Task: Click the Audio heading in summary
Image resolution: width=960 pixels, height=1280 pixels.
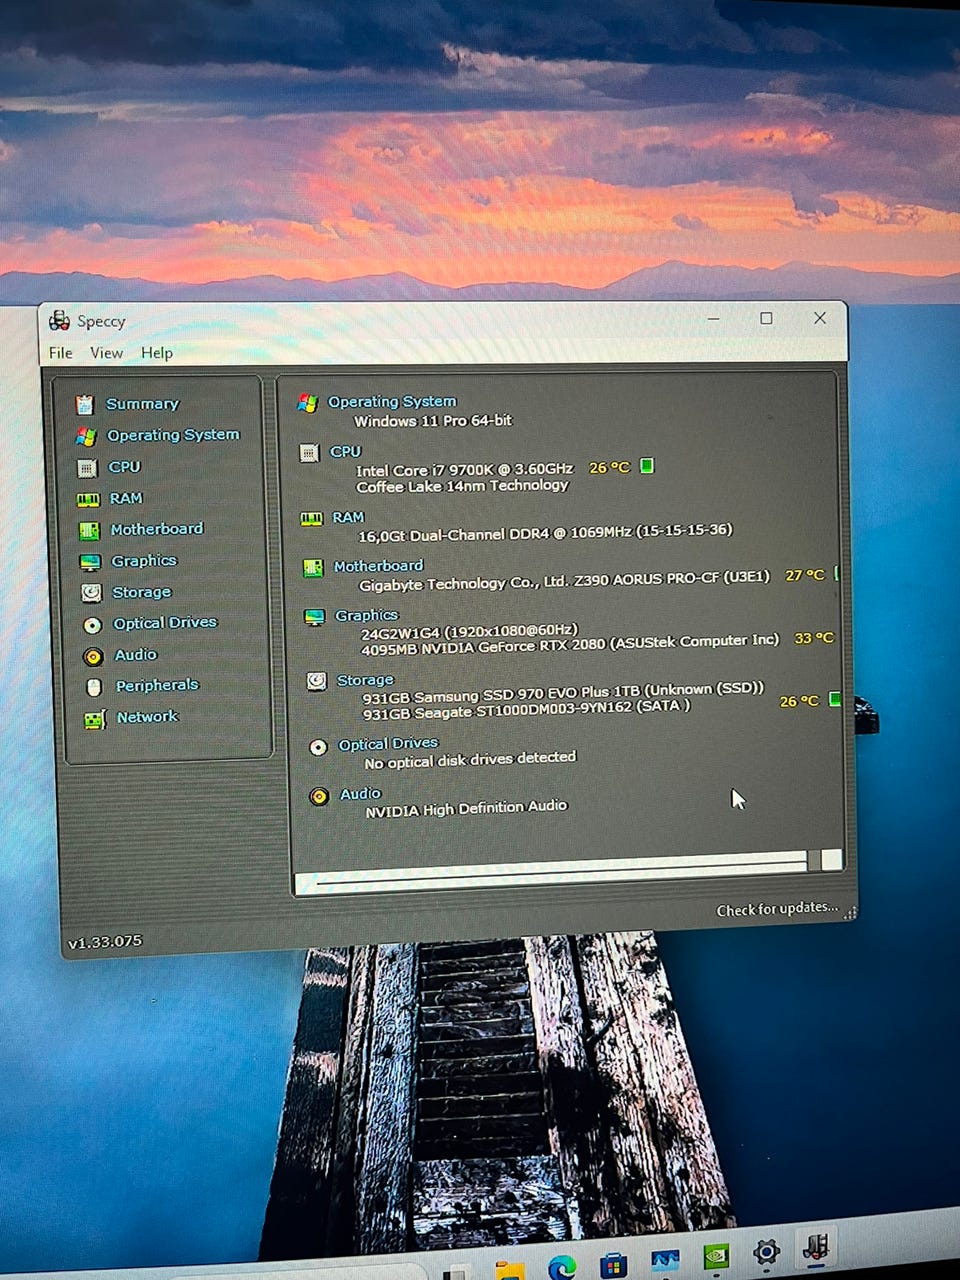Action: pos(360,794)
